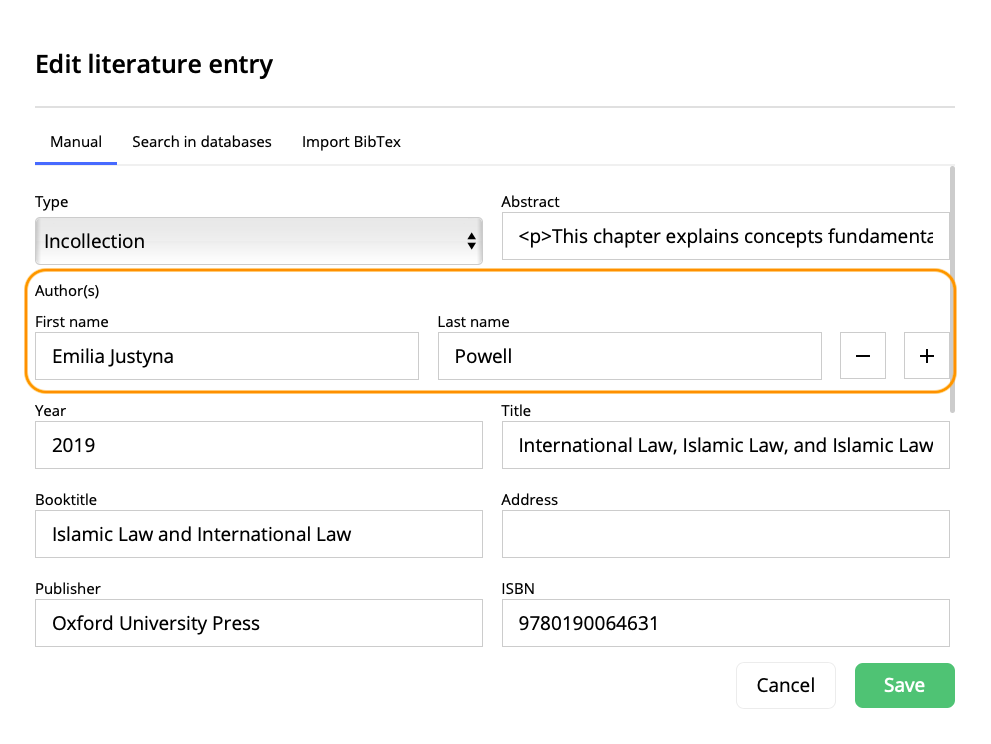
Task: Click the Type dropdown arrows
Action: (471, 241)
